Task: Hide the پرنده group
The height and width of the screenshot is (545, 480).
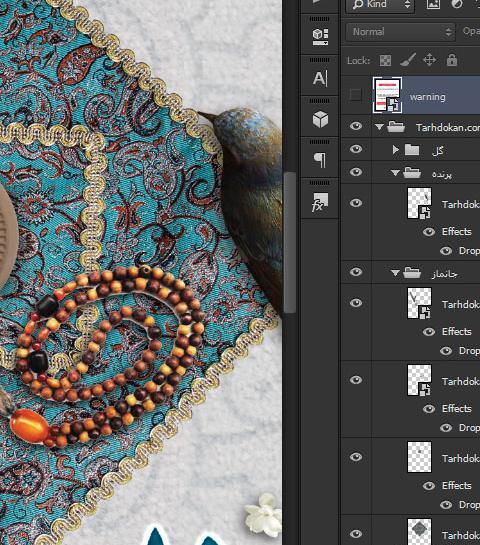Action: (x=356, y=172)
